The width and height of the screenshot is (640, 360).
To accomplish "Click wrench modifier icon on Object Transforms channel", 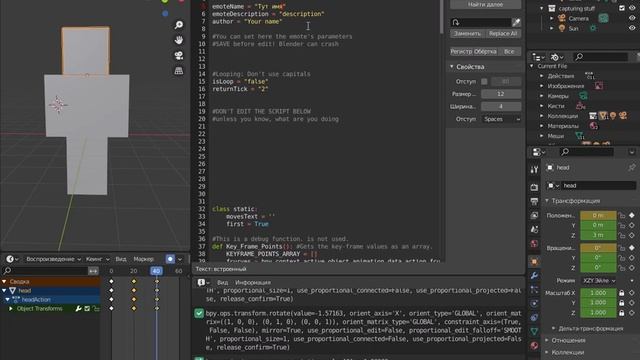I will click(78, 309).
